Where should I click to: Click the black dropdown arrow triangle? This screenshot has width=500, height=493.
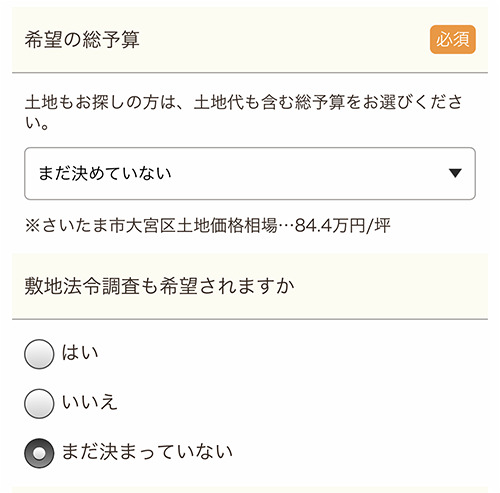[x=455, y=173]
